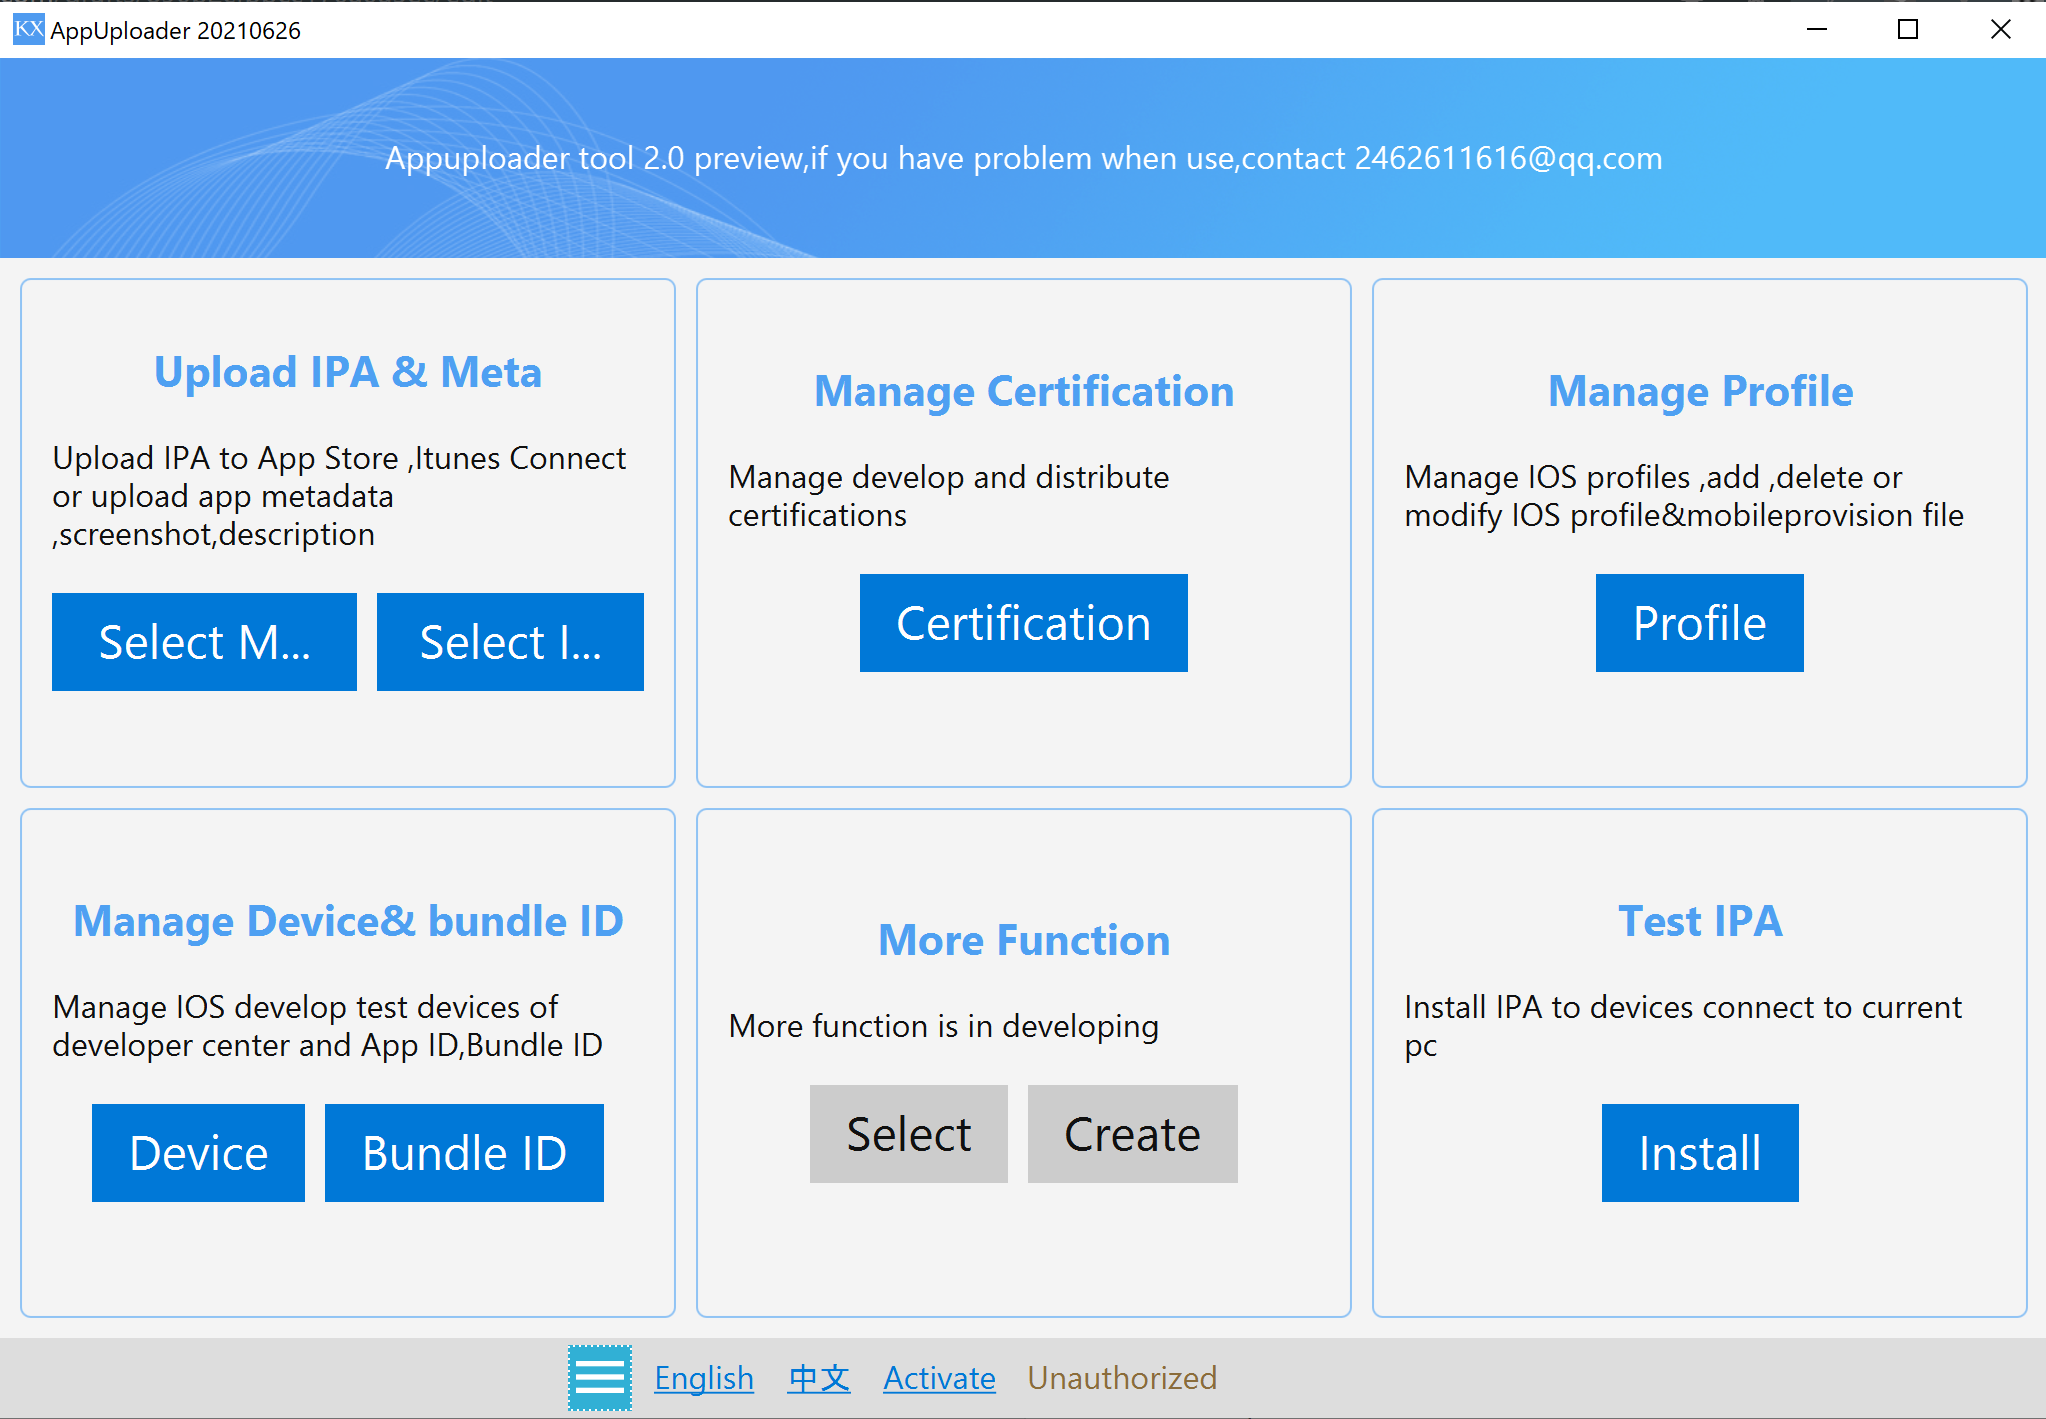Click Create under More Function

click(x=1131, y=1133)
